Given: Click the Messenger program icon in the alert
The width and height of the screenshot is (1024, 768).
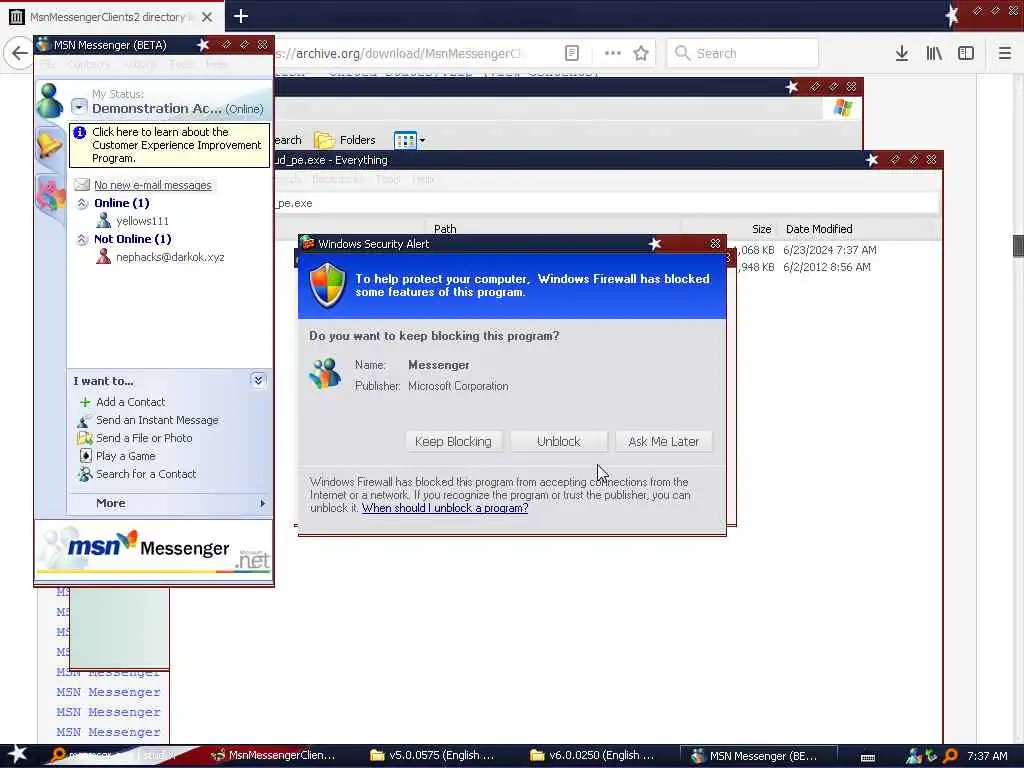Looking at the screenshot, I should pyautogui.click(x=325, y=374).
